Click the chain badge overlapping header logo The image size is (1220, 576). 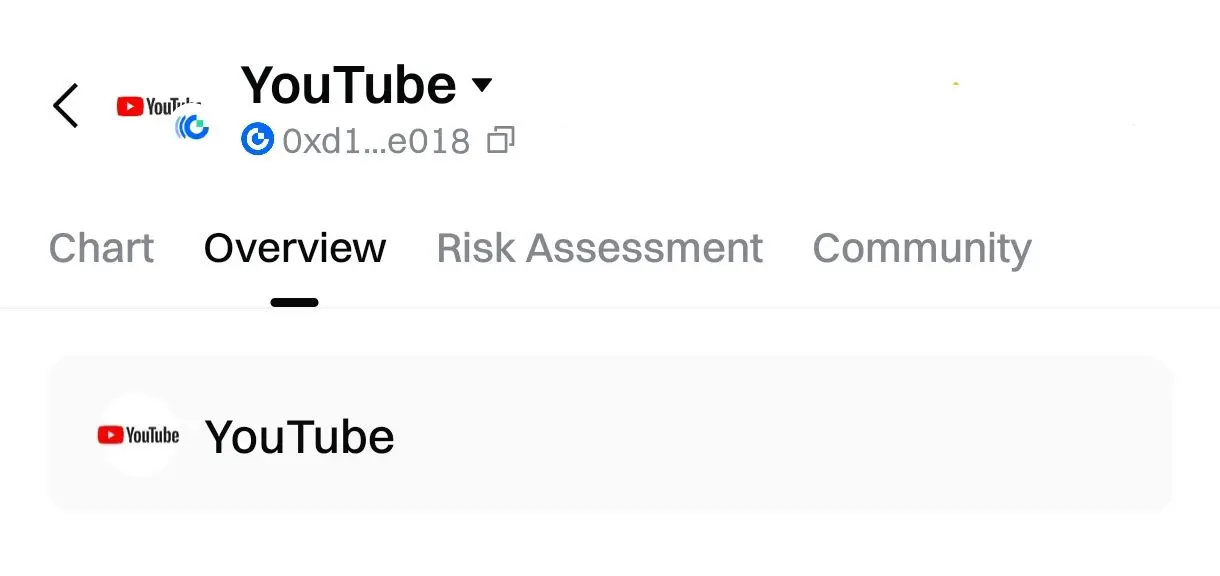point(193,127)
